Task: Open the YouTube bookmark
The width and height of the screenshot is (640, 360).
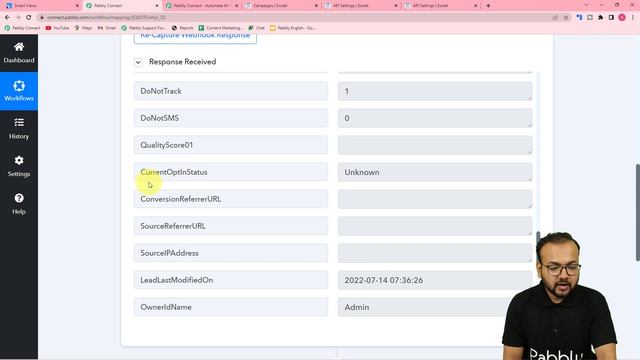Action: (57, 28)
